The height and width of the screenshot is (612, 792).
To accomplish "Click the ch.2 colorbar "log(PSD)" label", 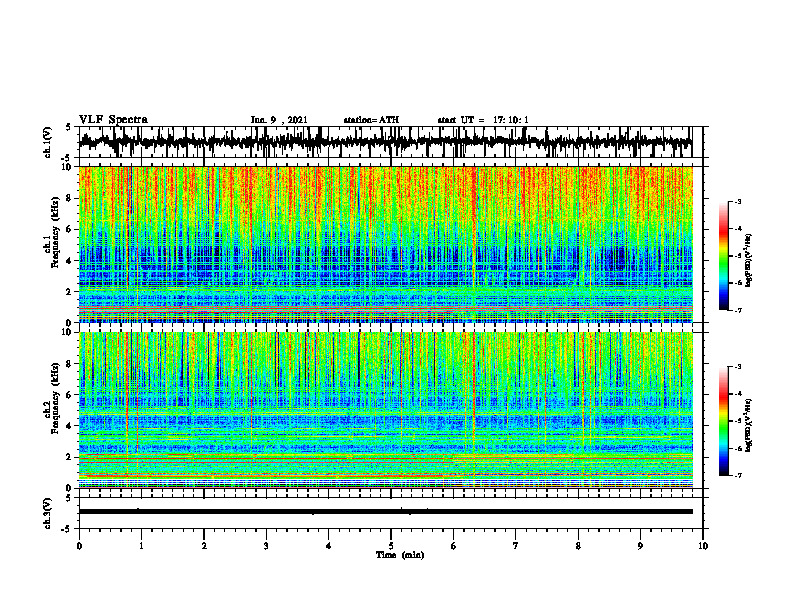I will point(749,425).
